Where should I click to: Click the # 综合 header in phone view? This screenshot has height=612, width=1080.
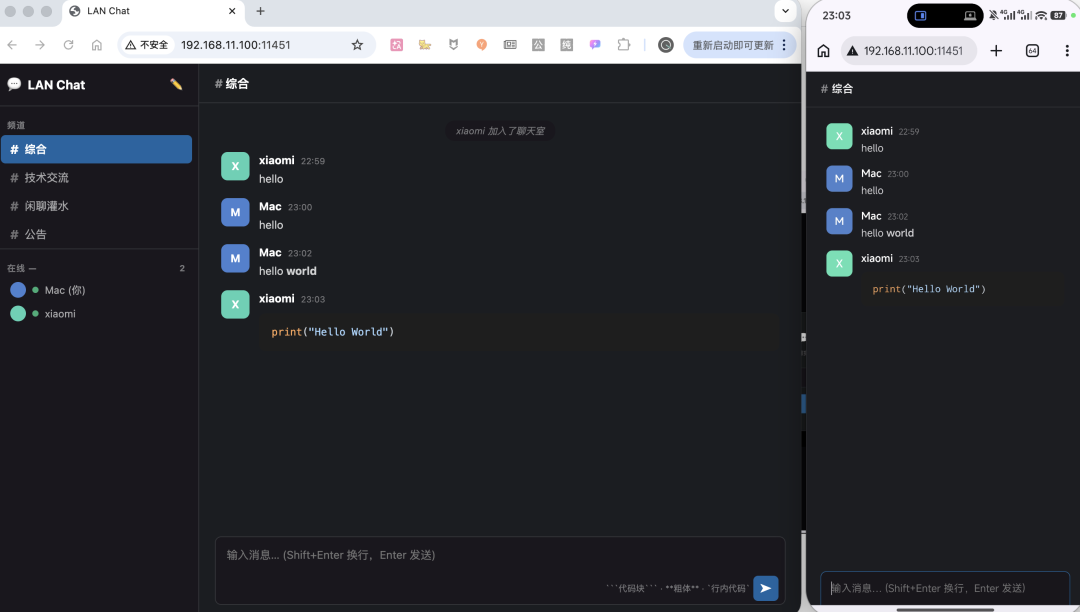pos(837,89)
